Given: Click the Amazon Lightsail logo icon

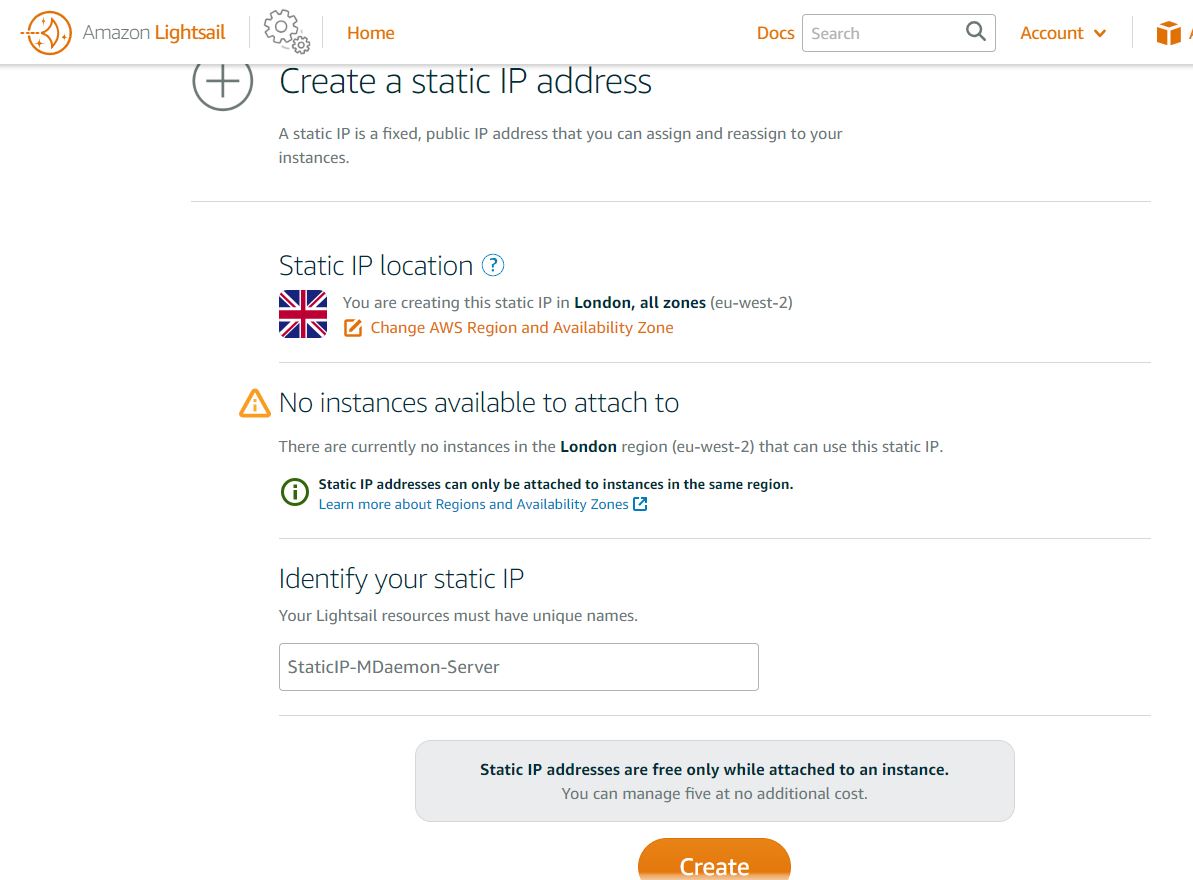Looking at the screenshot, I should tap(46, 33).
